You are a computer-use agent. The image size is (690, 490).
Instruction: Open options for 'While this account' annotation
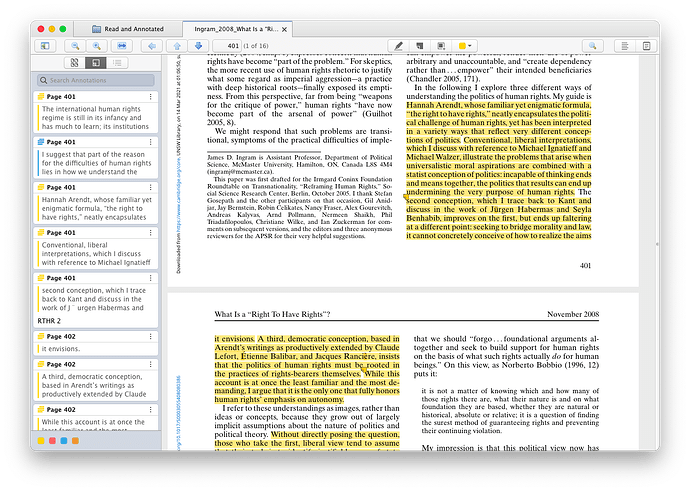[x=150, y=410]
